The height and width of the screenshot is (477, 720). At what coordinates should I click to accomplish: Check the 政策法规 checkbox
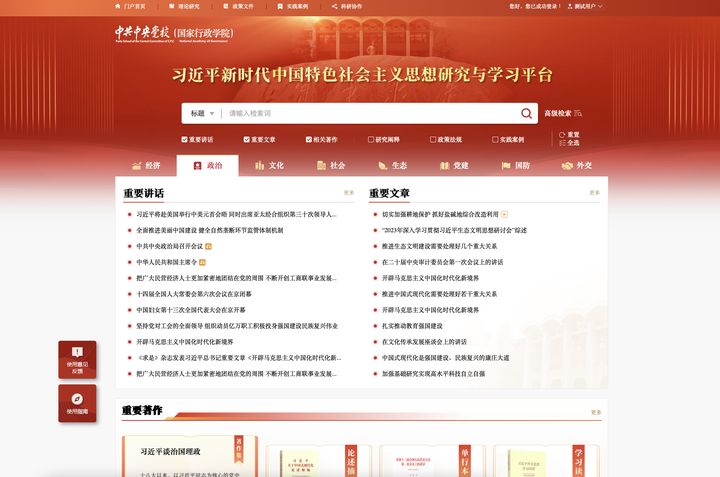433,140
